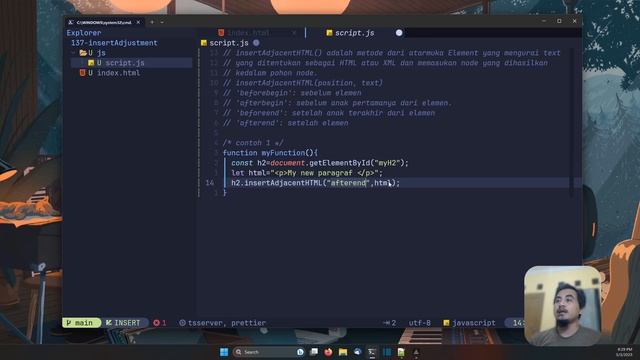Click the taskbar clock
The width and height of the screenshot is (640, 360).
pos(624,352)
